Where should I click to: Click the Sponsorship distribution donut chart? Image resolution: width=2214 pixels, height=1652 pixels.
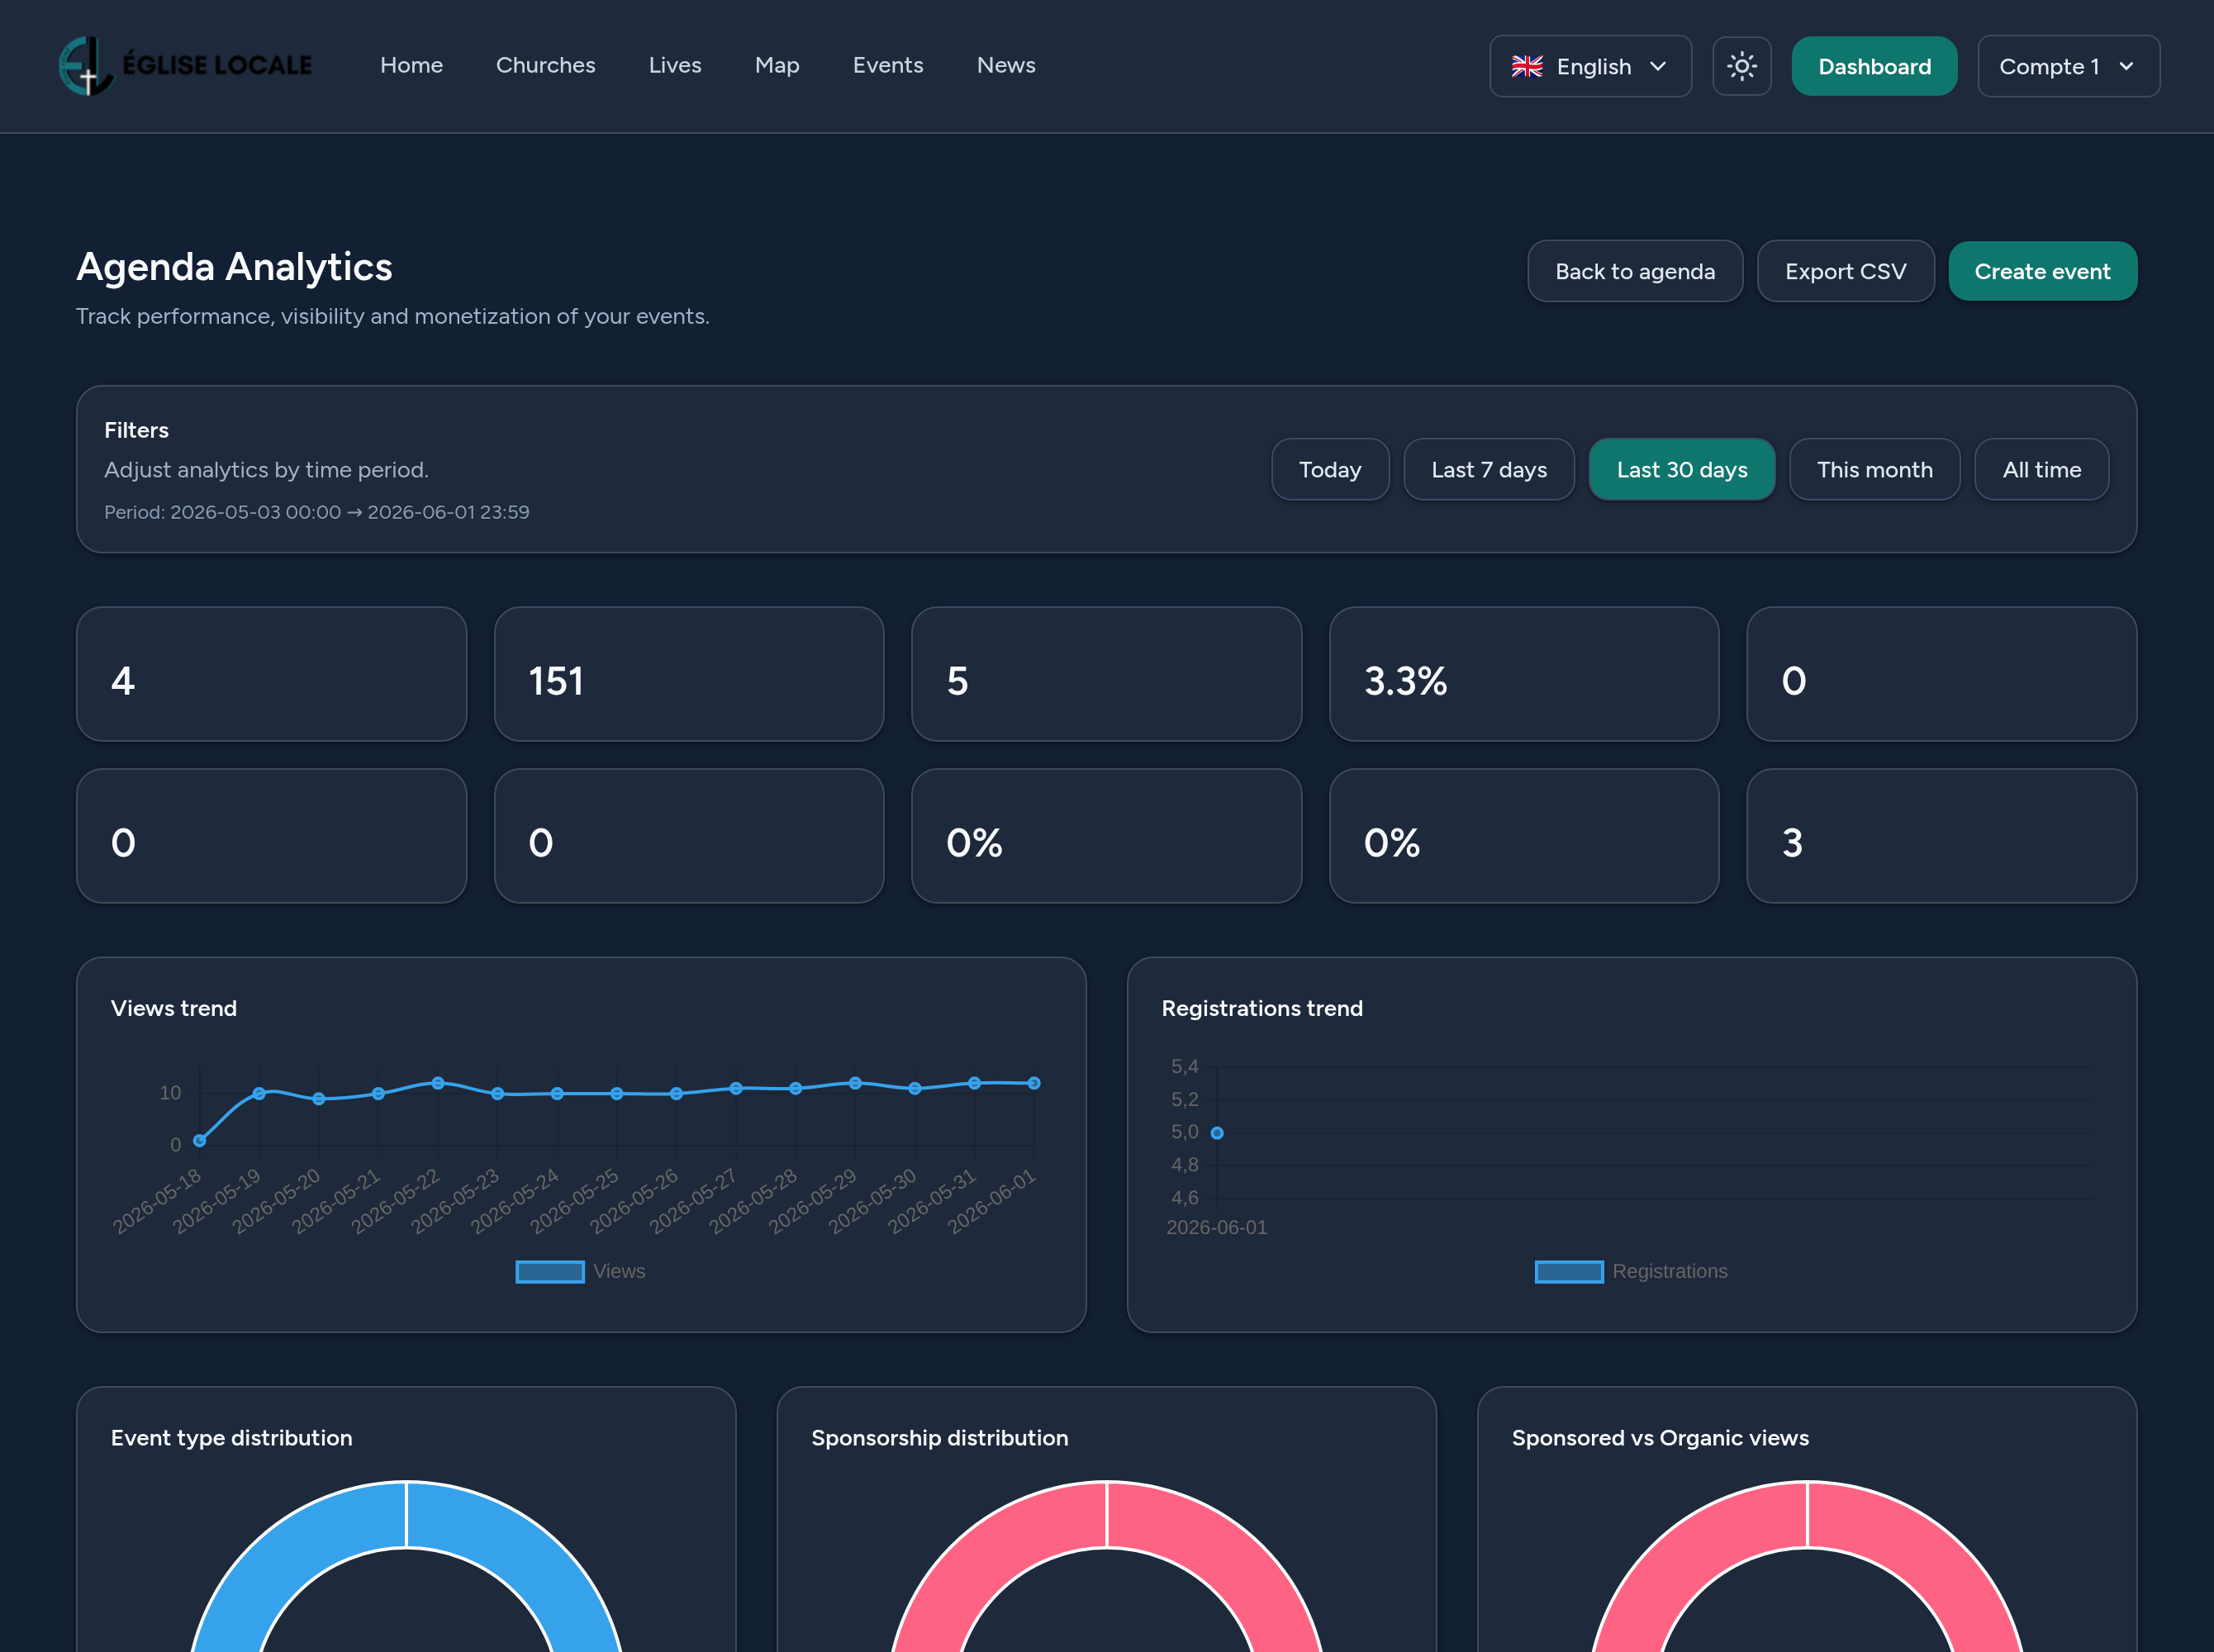pos(1106,1566)
